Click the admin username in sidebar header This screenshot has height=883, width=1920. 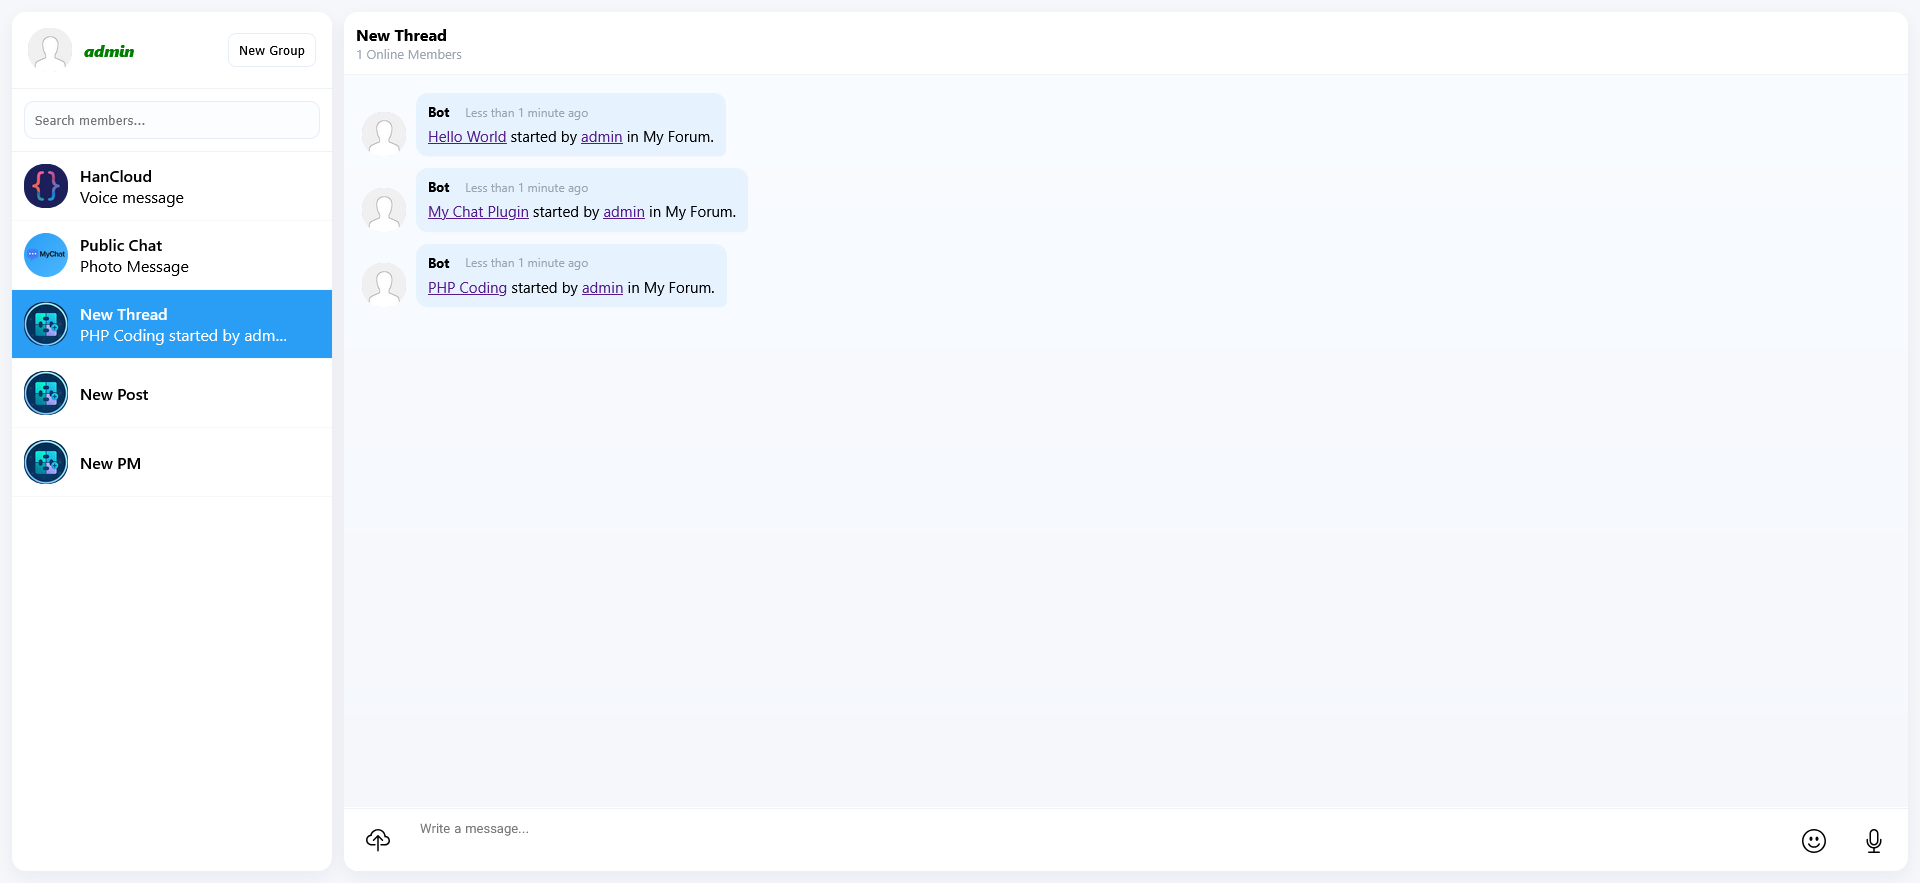click(x=109, y=51)
